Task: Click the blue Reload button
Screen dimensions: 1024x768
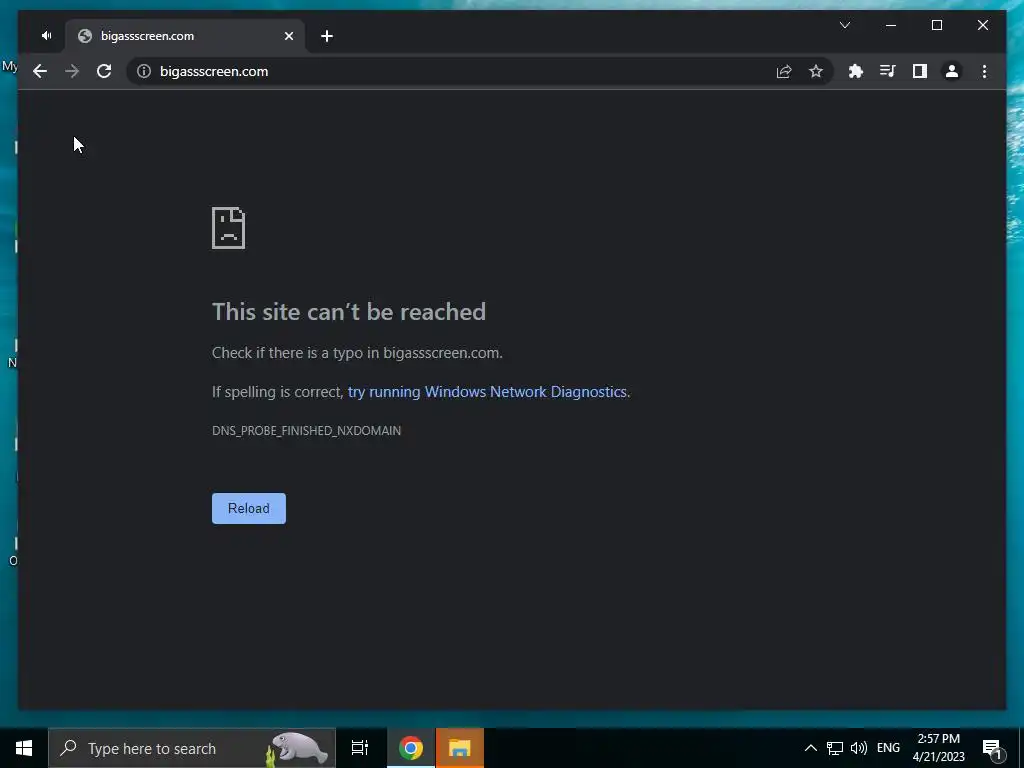Action: coord(249,508)
